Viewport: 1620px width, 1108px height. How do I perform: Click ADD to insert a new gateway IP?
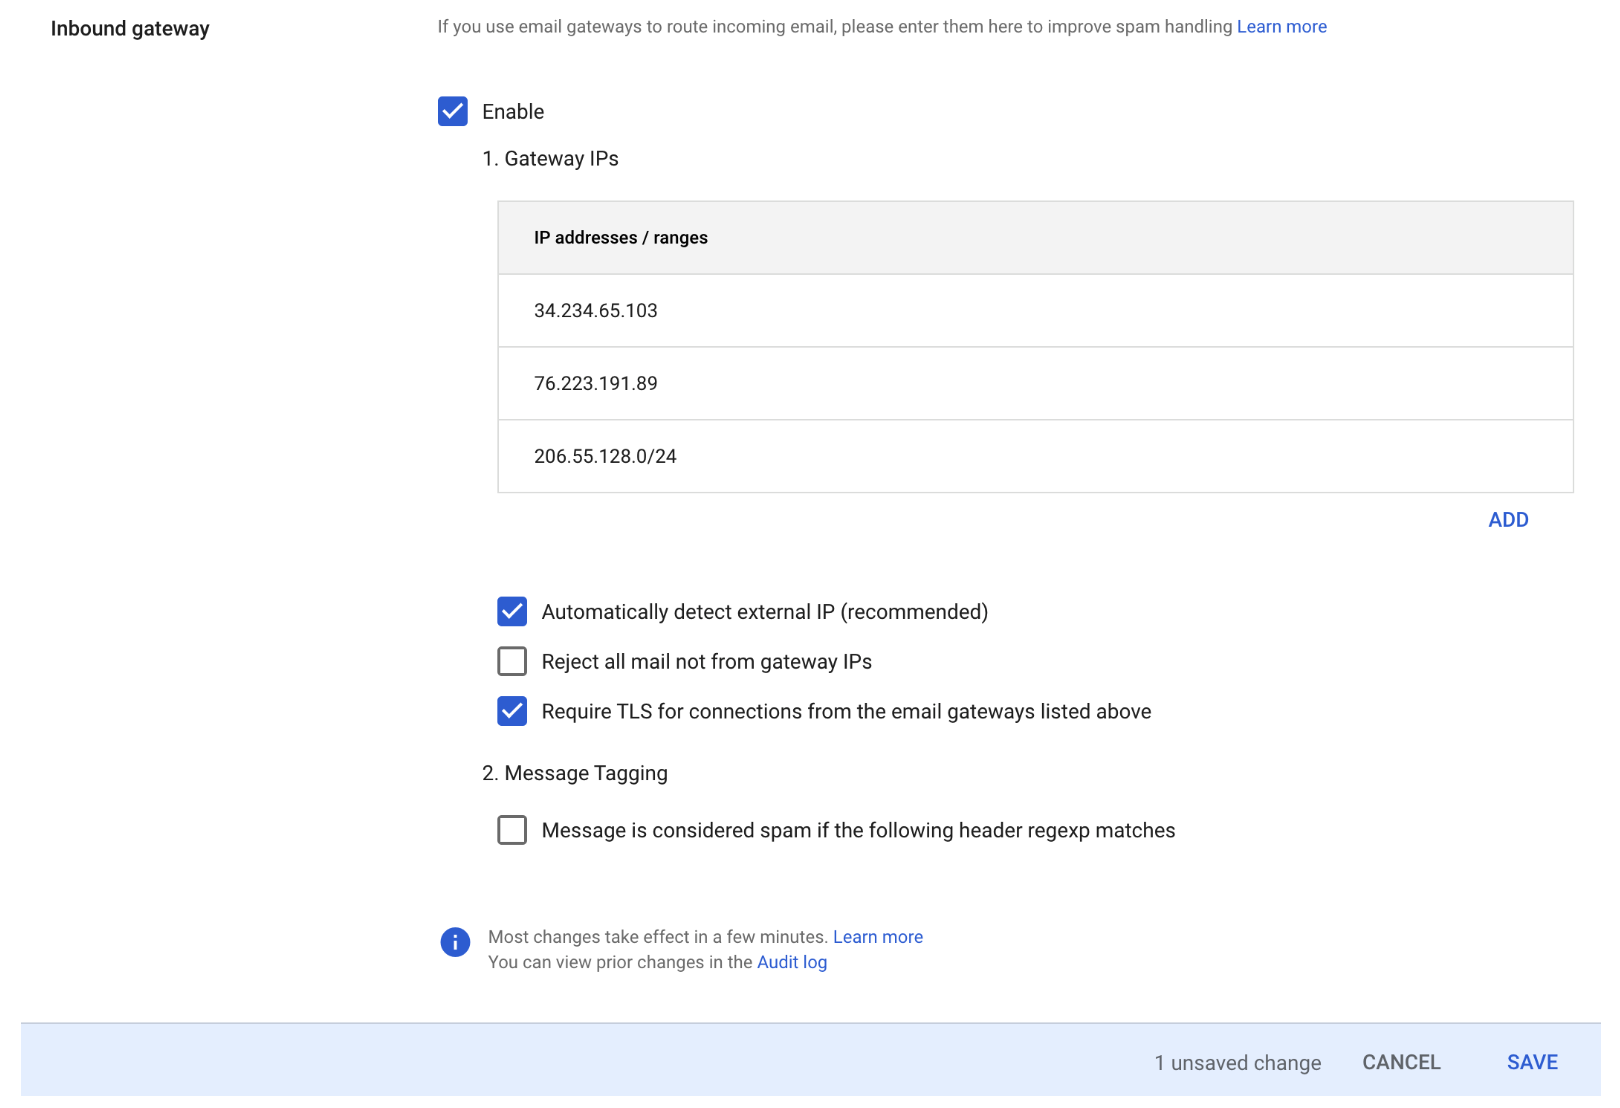coord(1508,519)
